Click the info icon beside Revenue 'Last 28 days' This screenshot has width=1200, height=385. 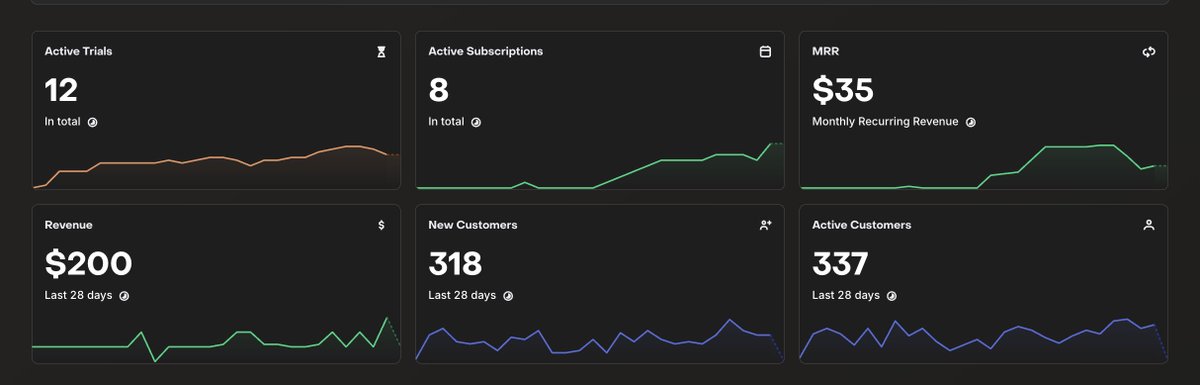124,296
